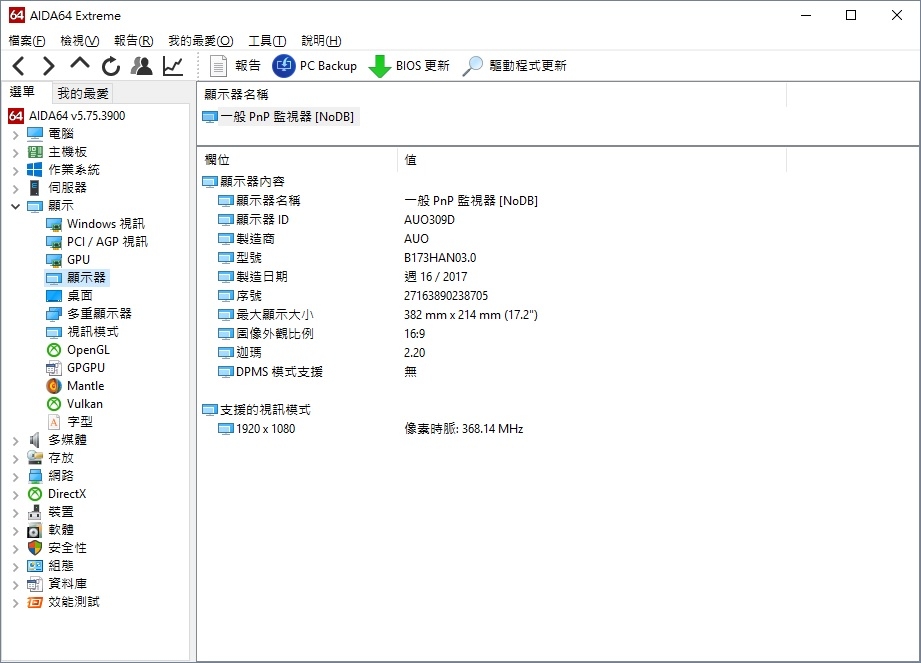The width and height of the screenshot is (921, 663).
Task: Open the line graph toolbar icon
Action: (x=173, y=66)
